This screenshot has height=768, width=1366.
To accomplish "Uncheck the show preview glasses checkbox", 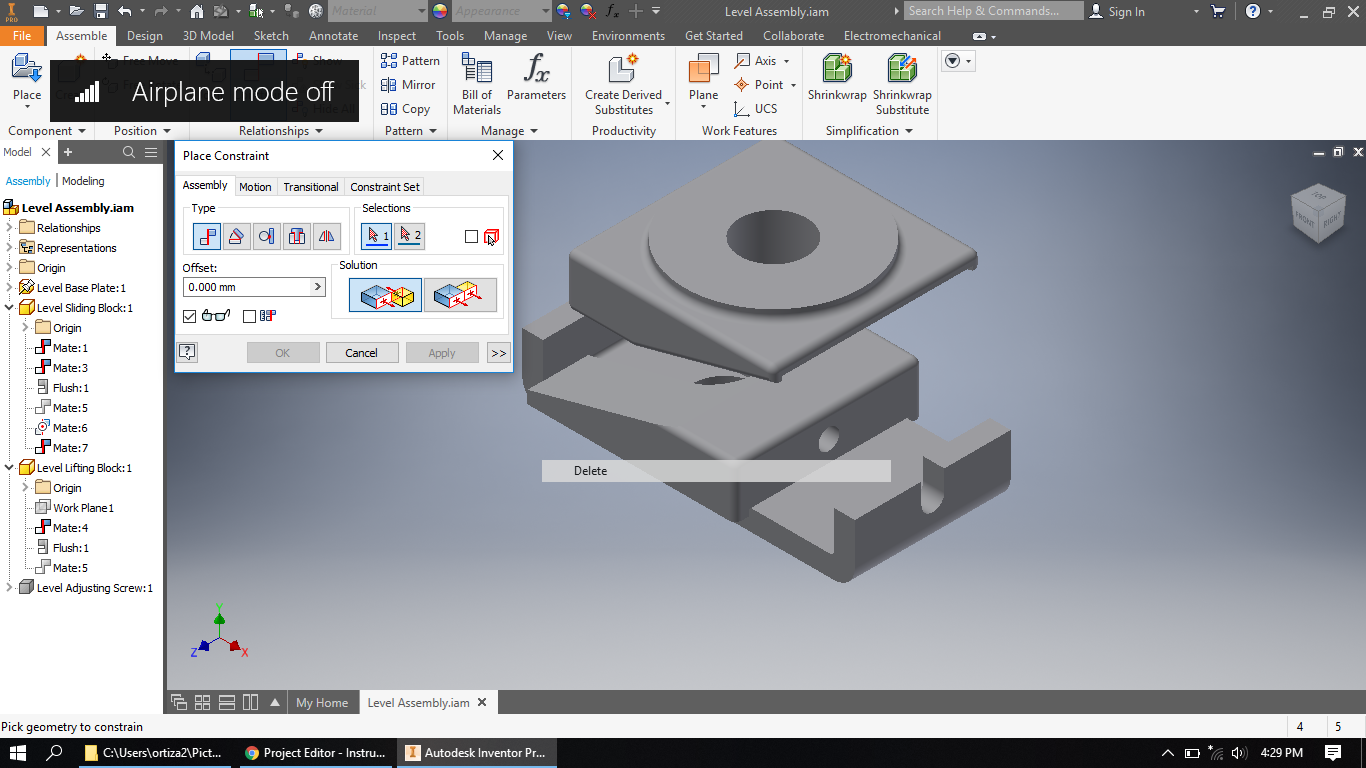I will (189, 315).
